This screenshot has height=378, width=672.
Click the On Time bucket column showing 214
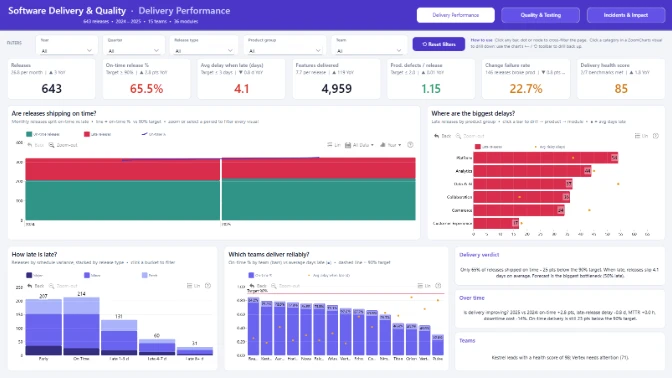tap(81, 326)
